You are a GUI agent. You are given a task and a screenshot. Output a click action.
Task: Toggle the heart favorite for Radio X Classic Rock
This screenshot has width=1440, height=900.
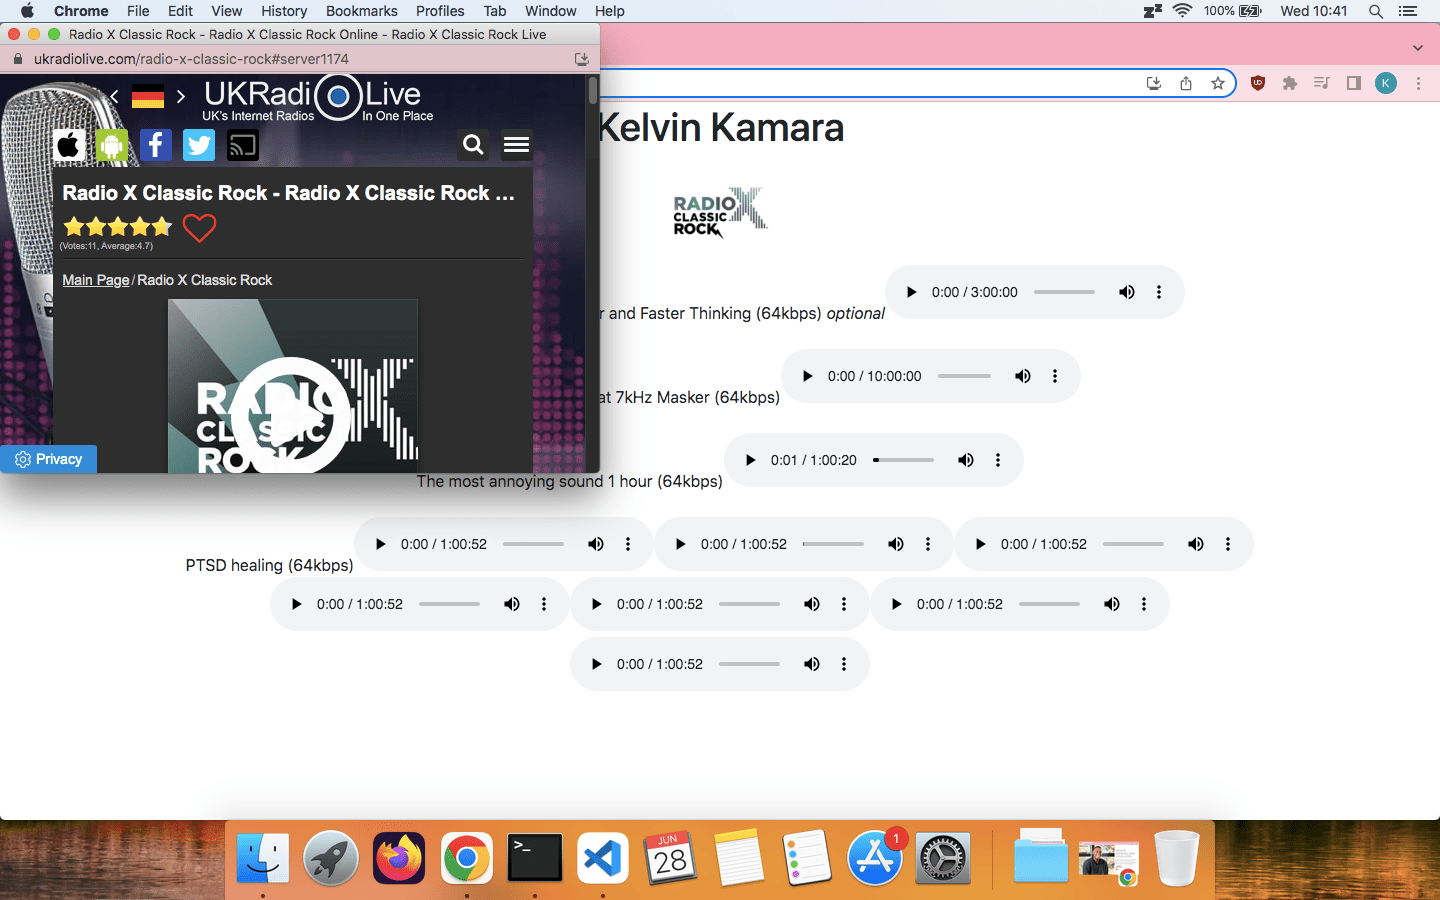[x=199, y=228]
